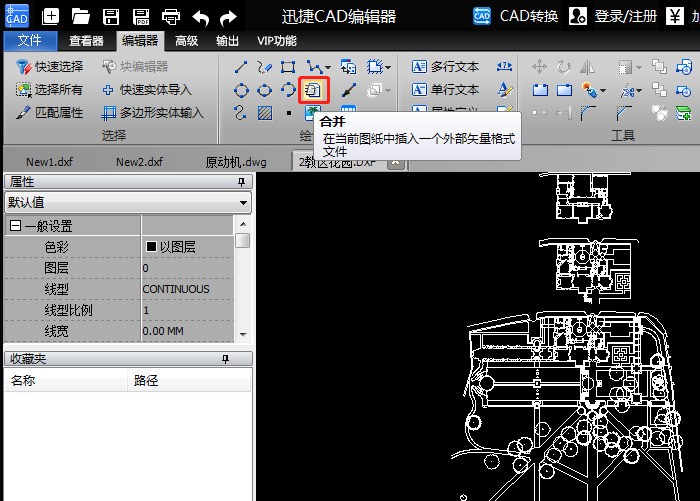Screen dimensions: 700x501
Task: Click the text style brush icon
Action: pyautogui.click(x=505, y=90)
